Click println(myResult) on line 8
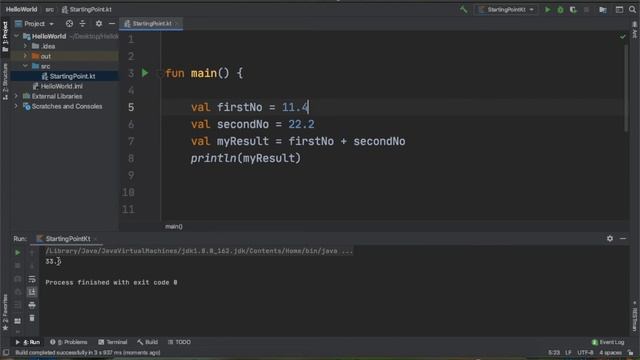The height and width of the screenshot is (360, 640). tap(245, 158)
